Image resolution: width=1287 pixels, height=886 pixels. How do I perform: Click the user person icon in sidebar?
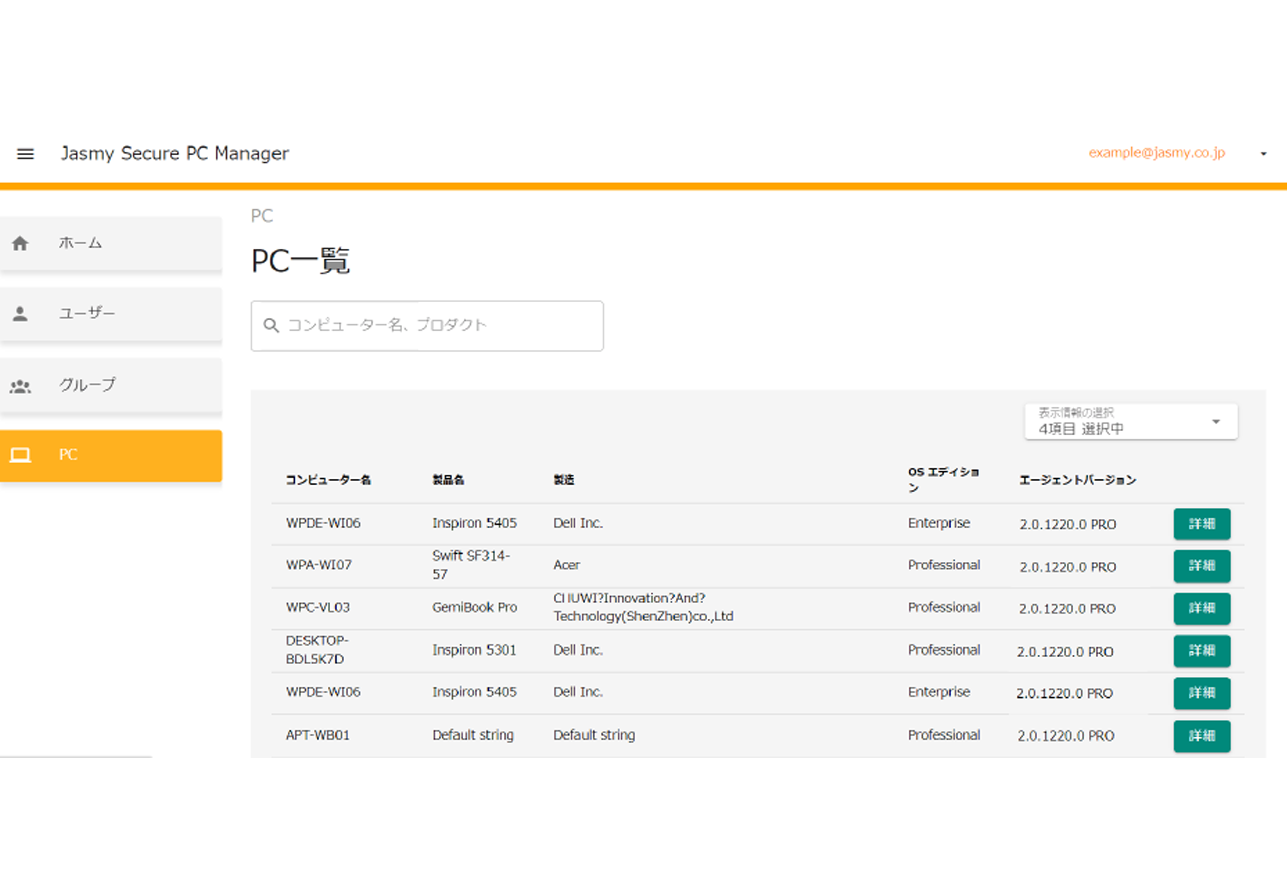[x=20, y=313]
